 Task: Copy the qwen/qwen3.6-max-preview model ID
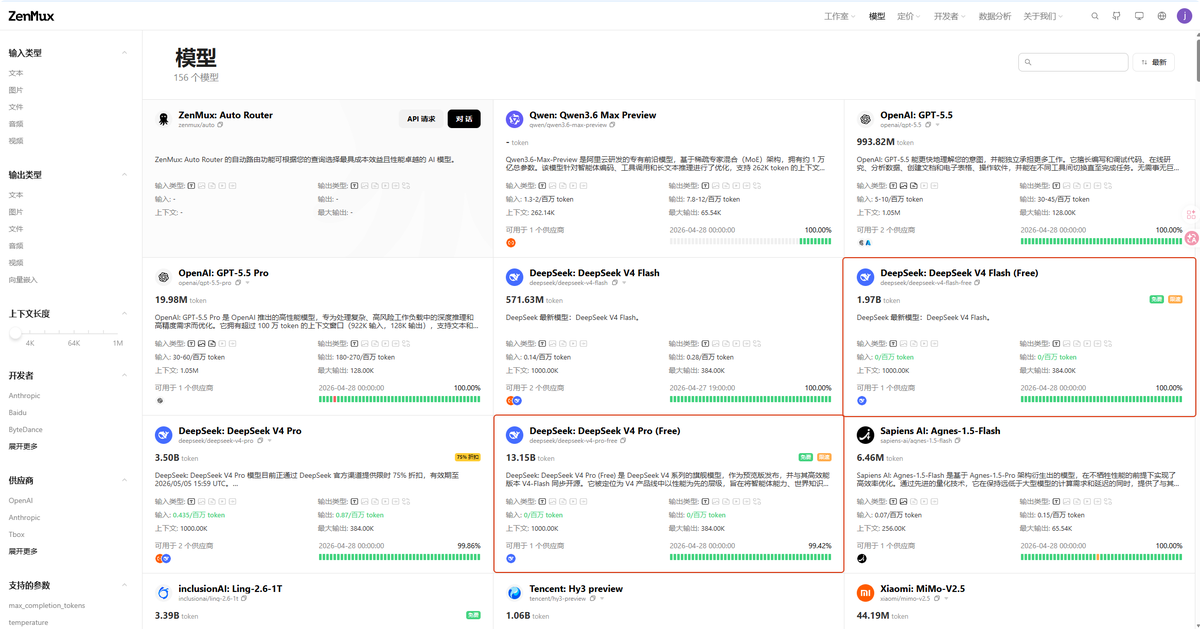612,125
